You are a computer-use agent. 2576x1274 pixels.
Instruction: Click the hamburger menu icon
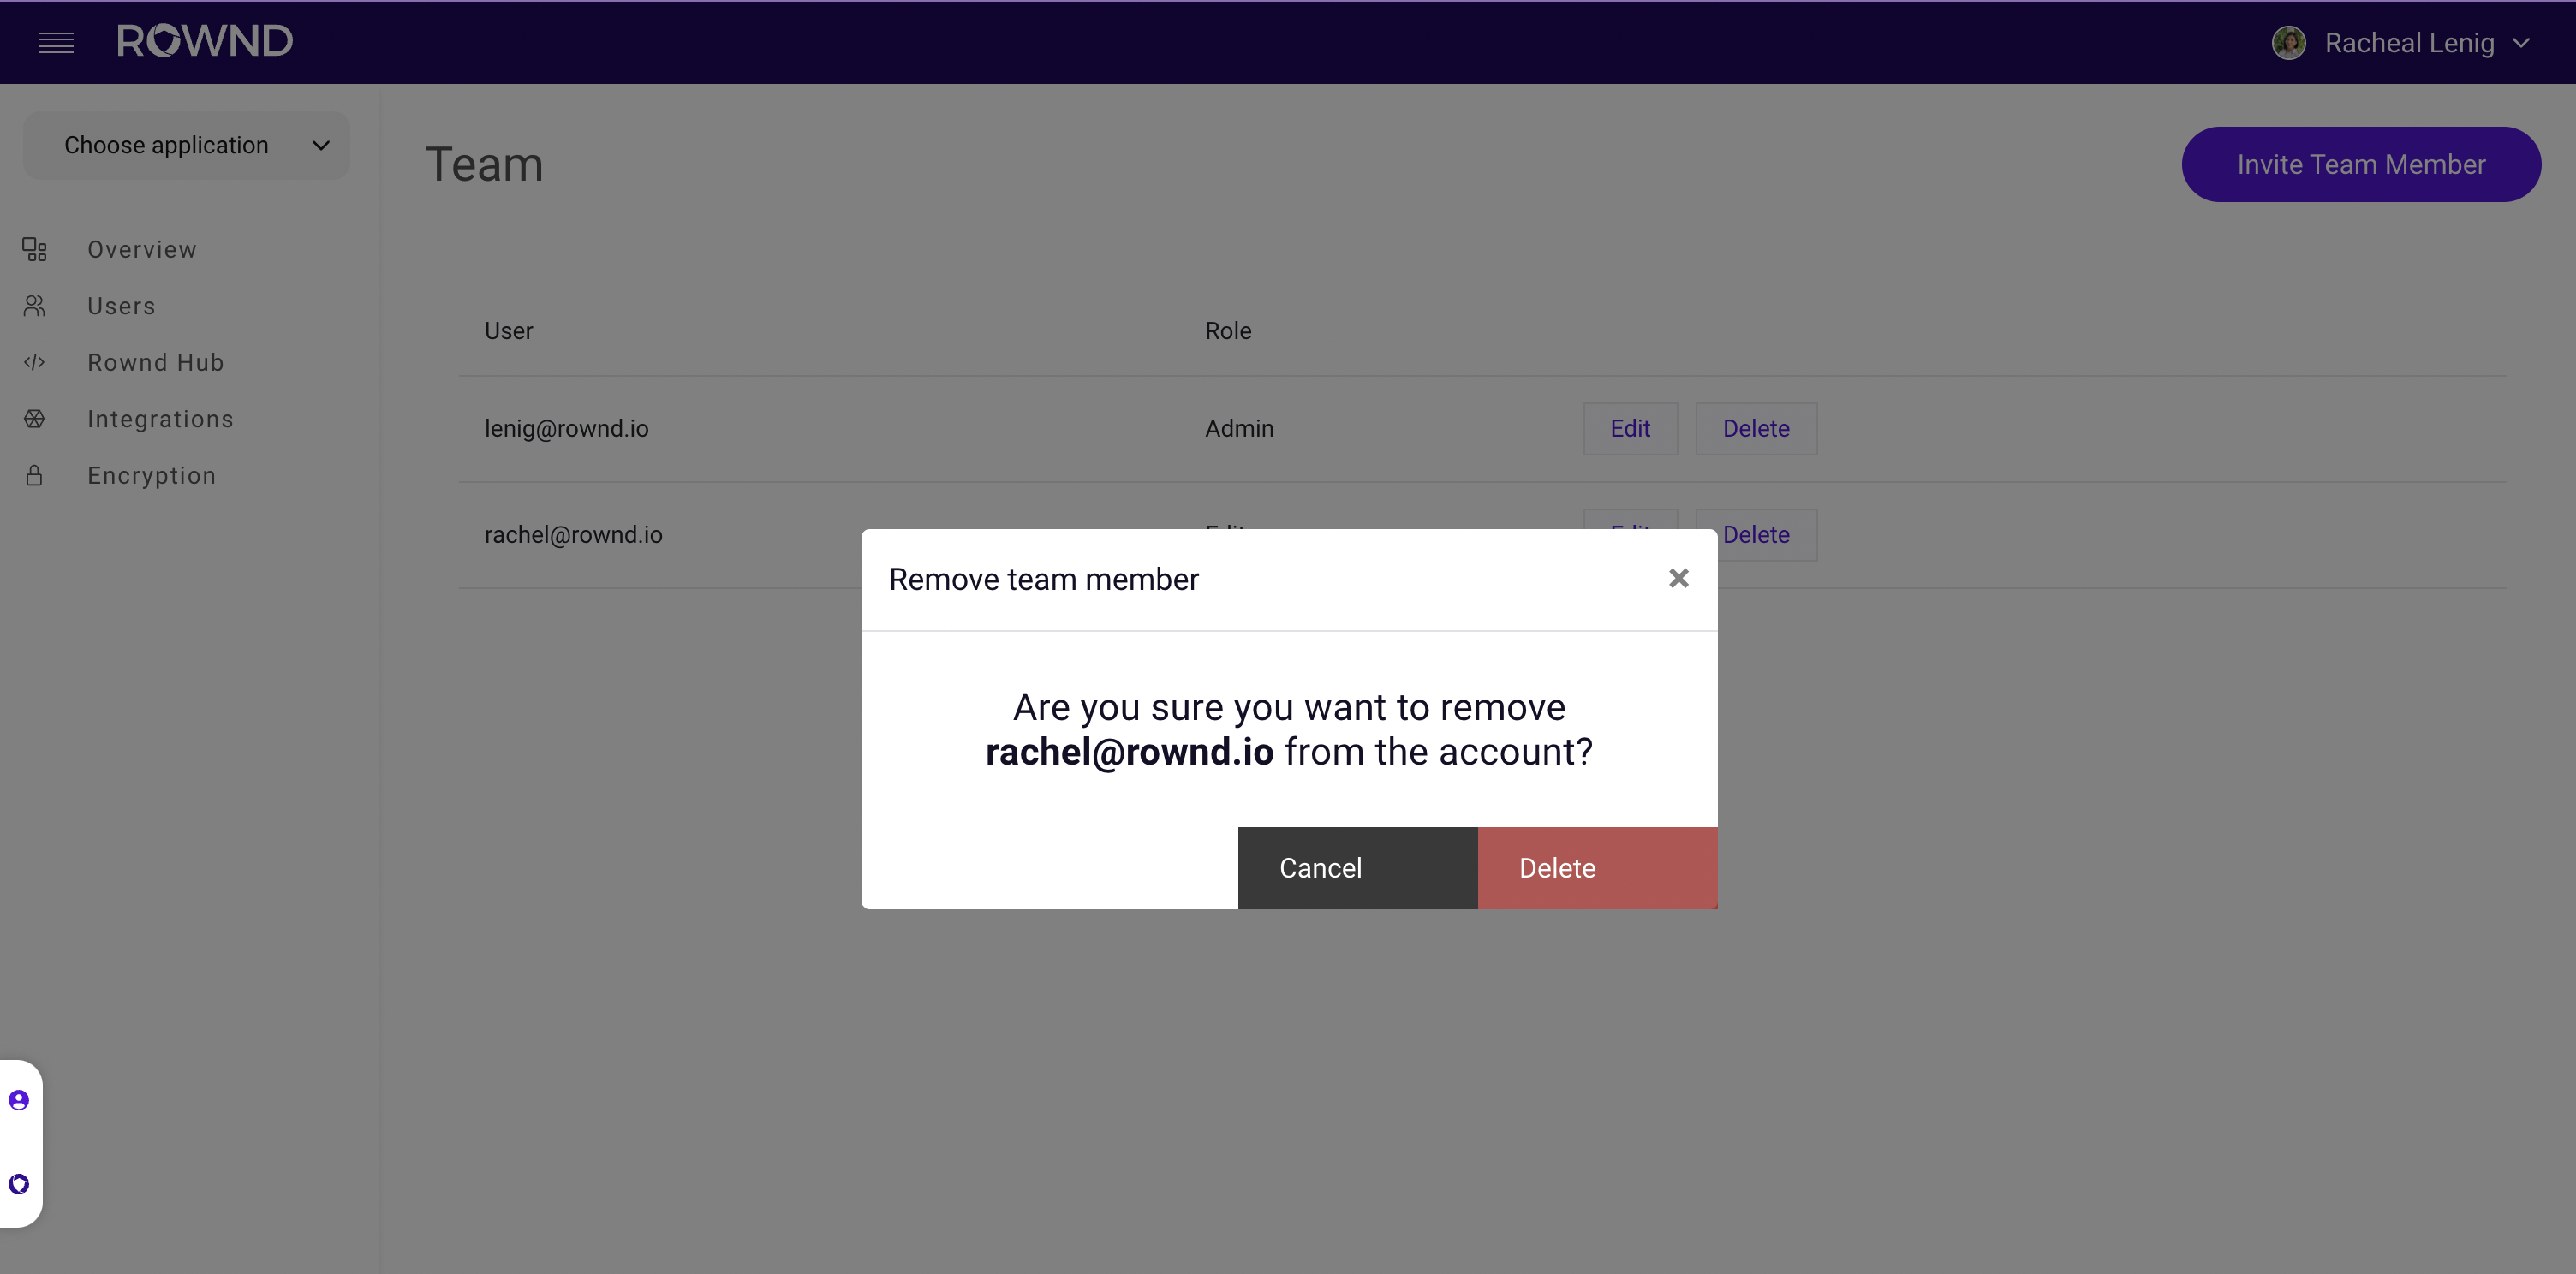click(56, 42)
